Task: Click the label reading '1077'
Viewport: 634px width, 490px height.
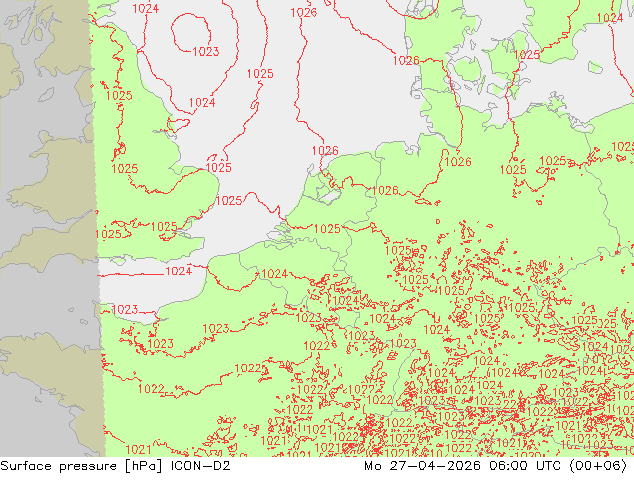Action: tap(361, 390)
